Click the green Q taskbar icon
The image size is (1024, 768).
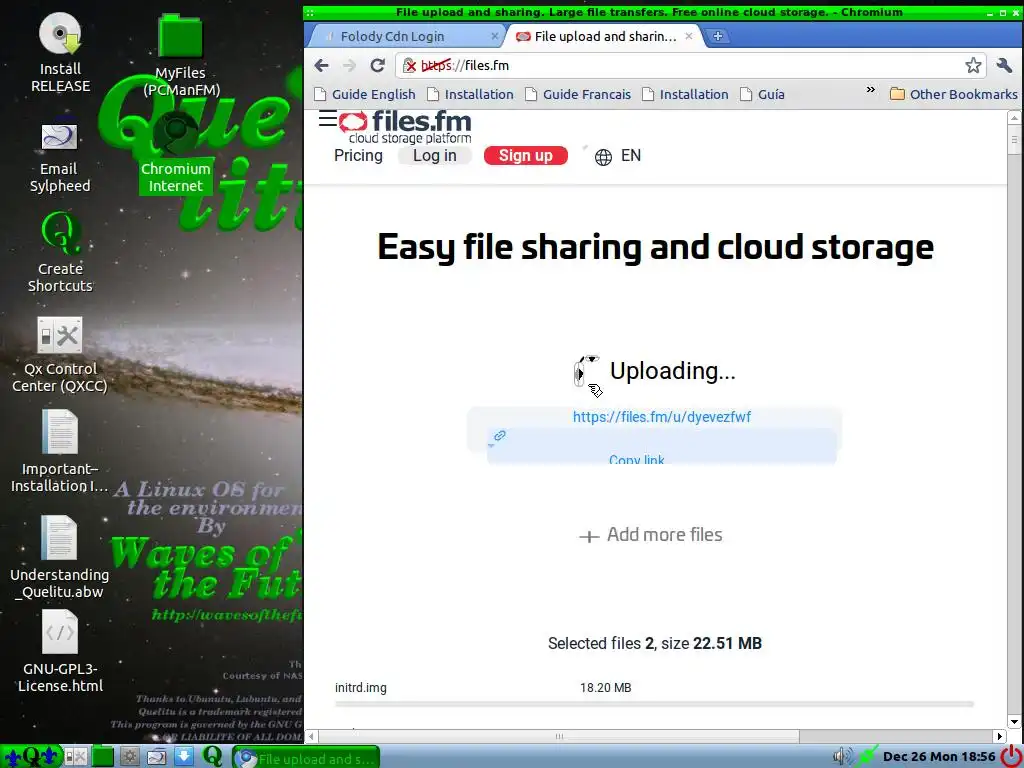point(212,756)
